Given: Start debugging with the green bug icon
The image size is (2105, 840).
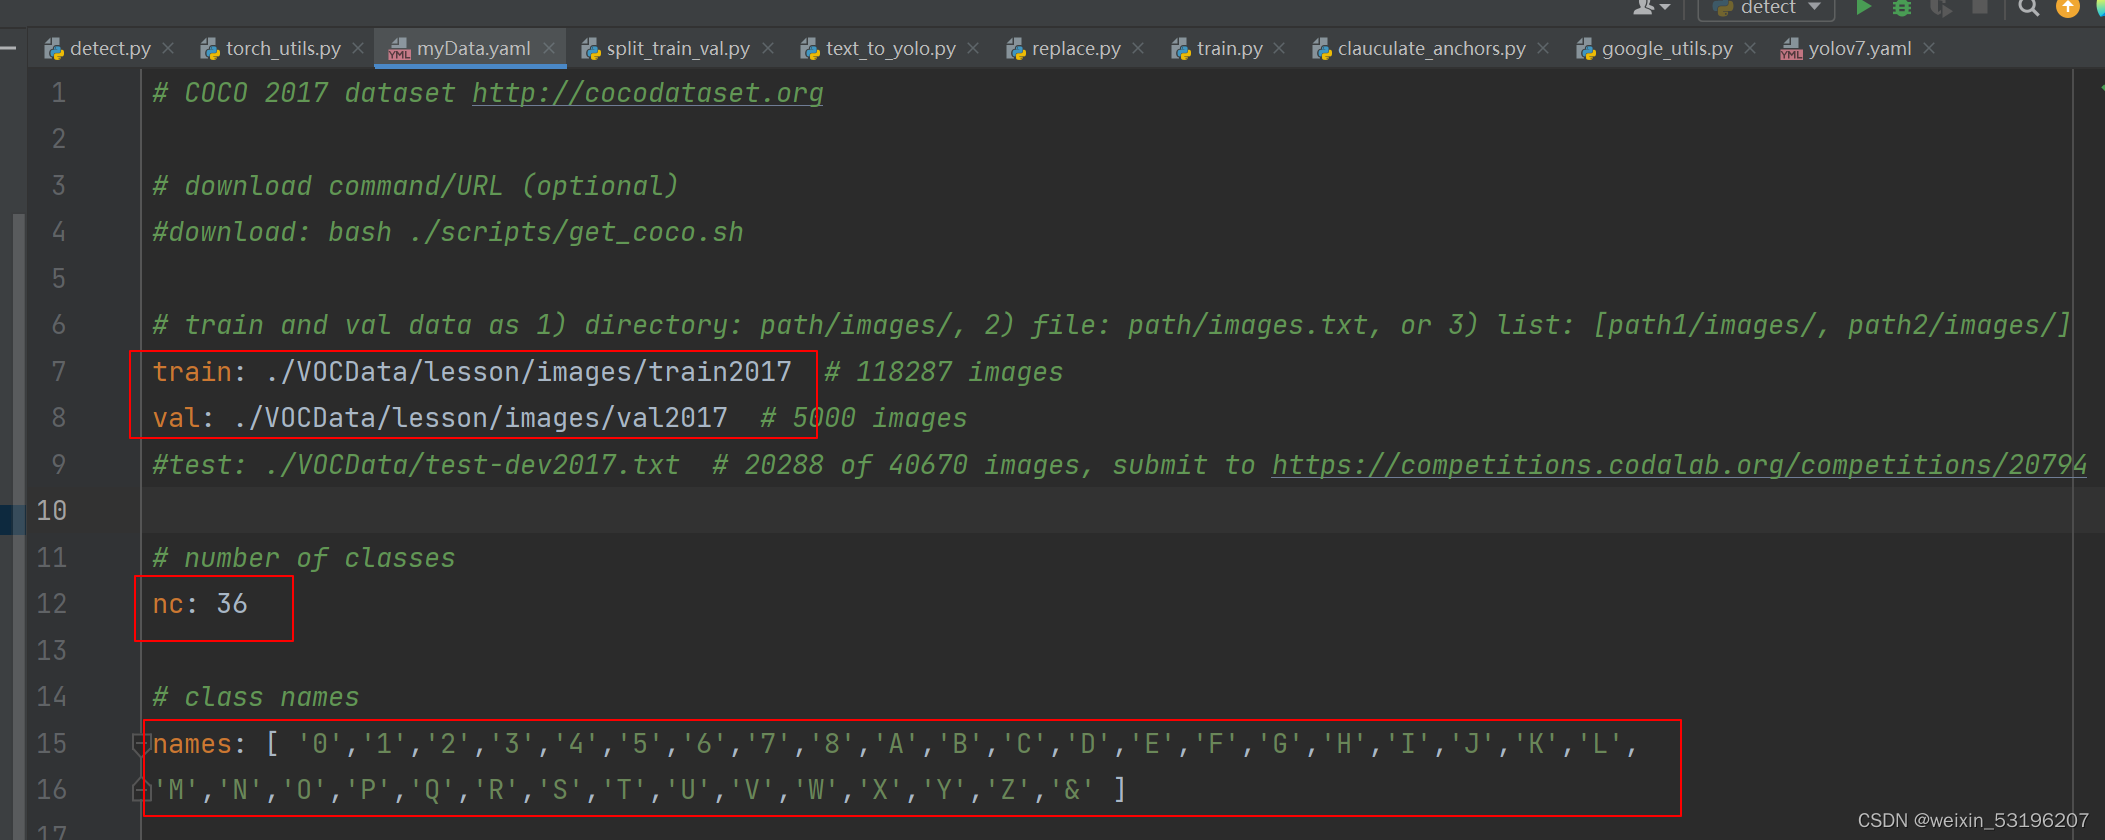Looking at the screenshot, I should point(1902,8).
